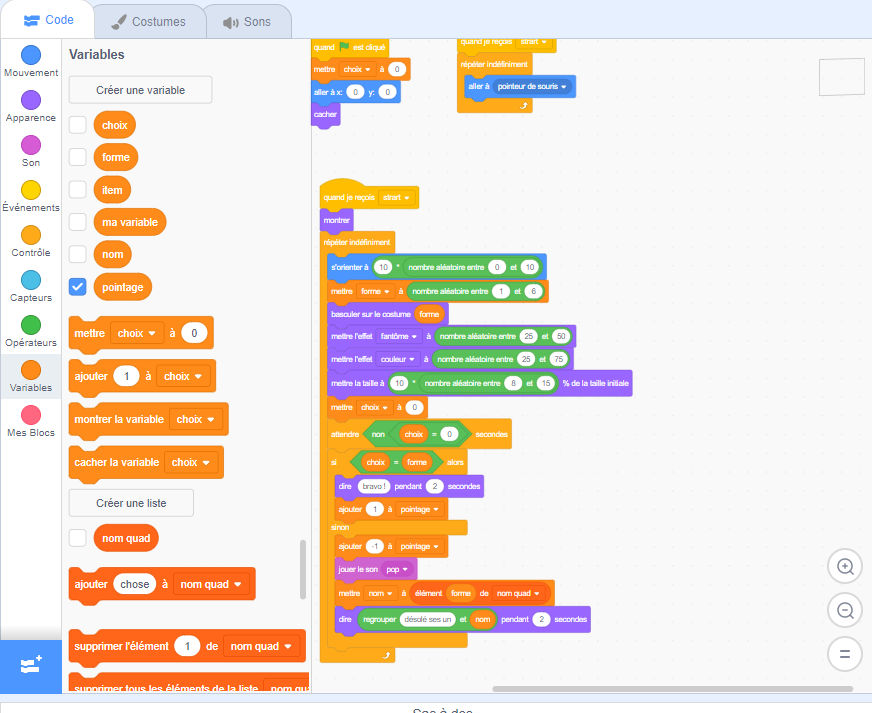
Task: Select the ma variable reporter block
Action: pyautogui.click(x=130, y=222)
